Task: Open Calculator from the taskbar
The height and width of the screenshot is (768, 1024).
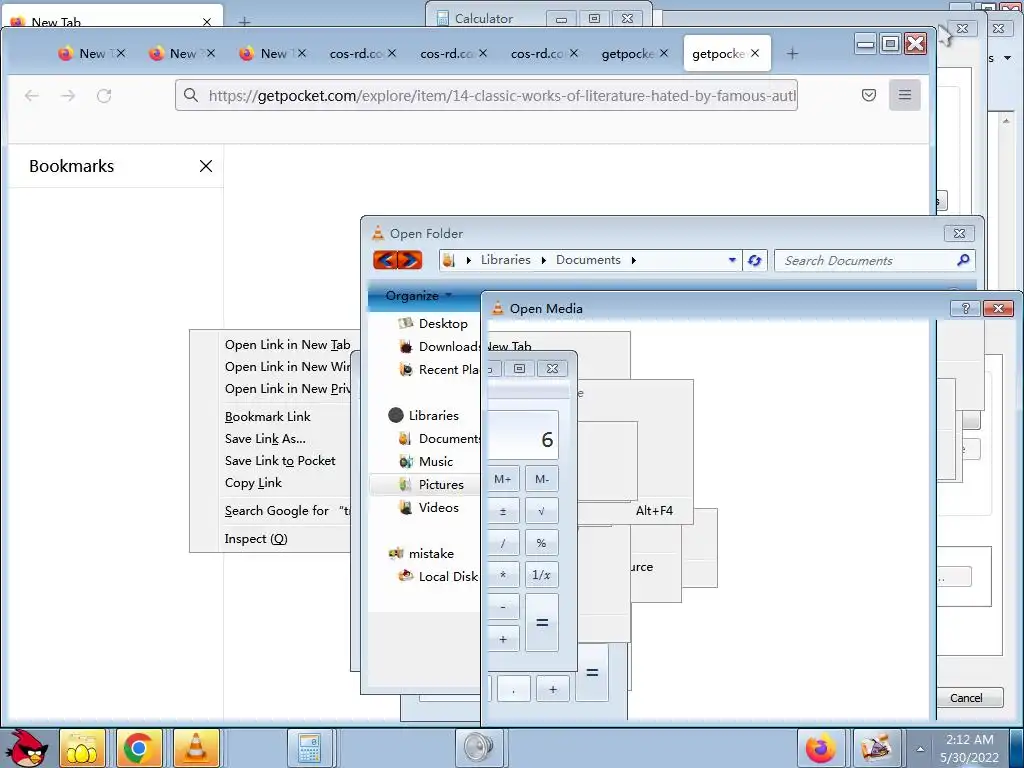Action: click(309, 748)
